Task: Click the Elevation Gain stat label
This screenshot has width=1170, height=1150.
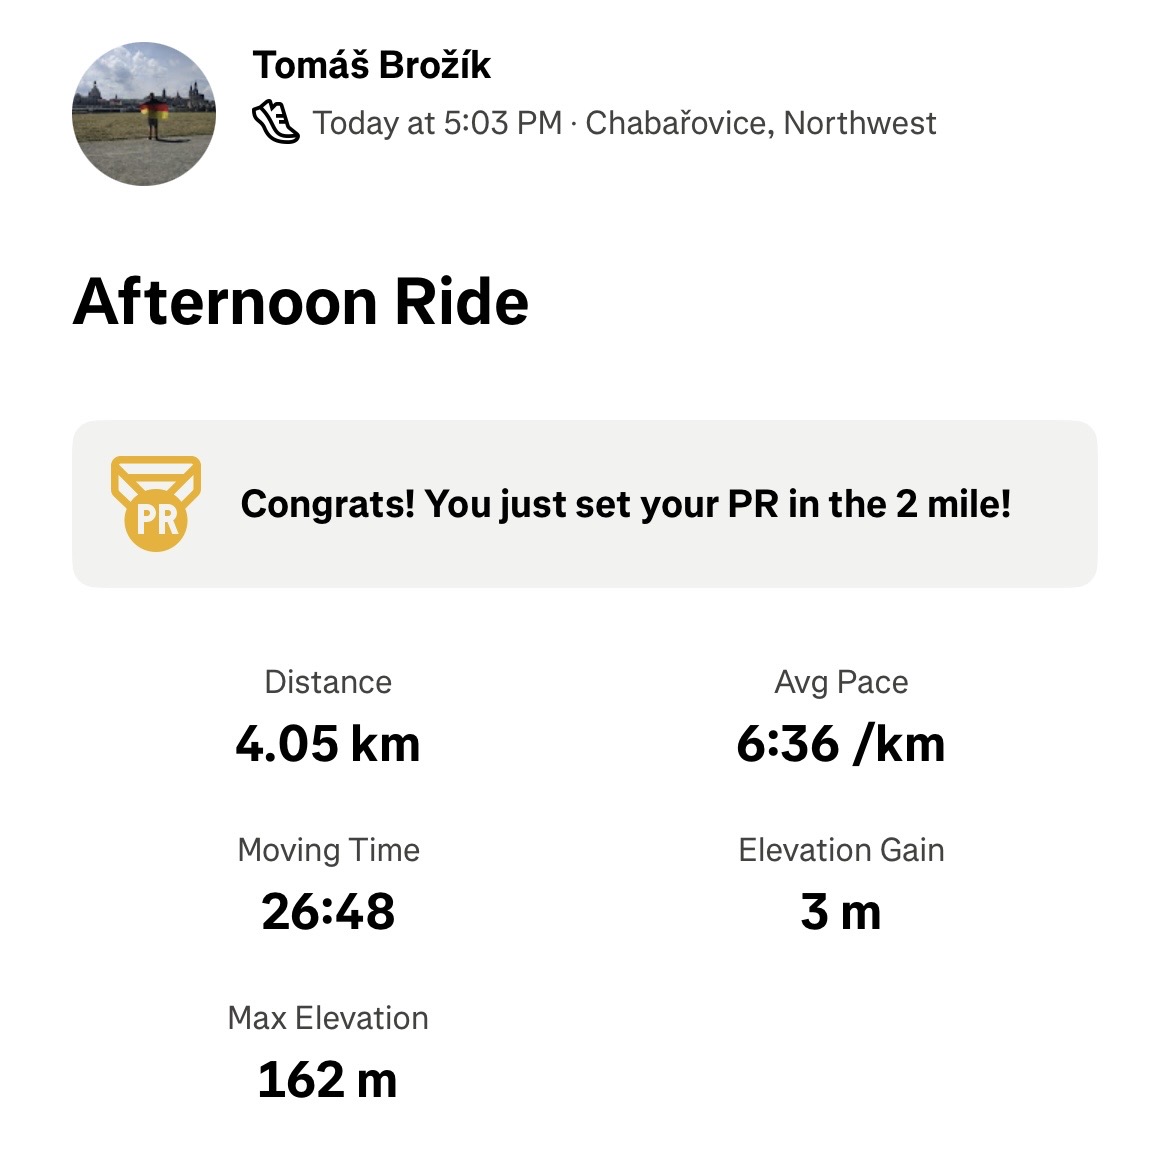Action: 841,850
